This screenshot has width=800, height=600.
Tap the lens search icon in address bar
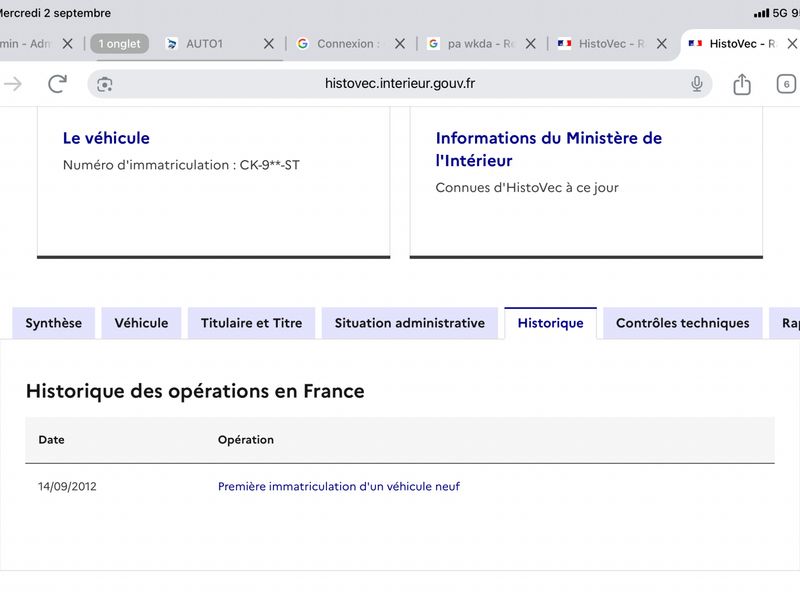105,84
